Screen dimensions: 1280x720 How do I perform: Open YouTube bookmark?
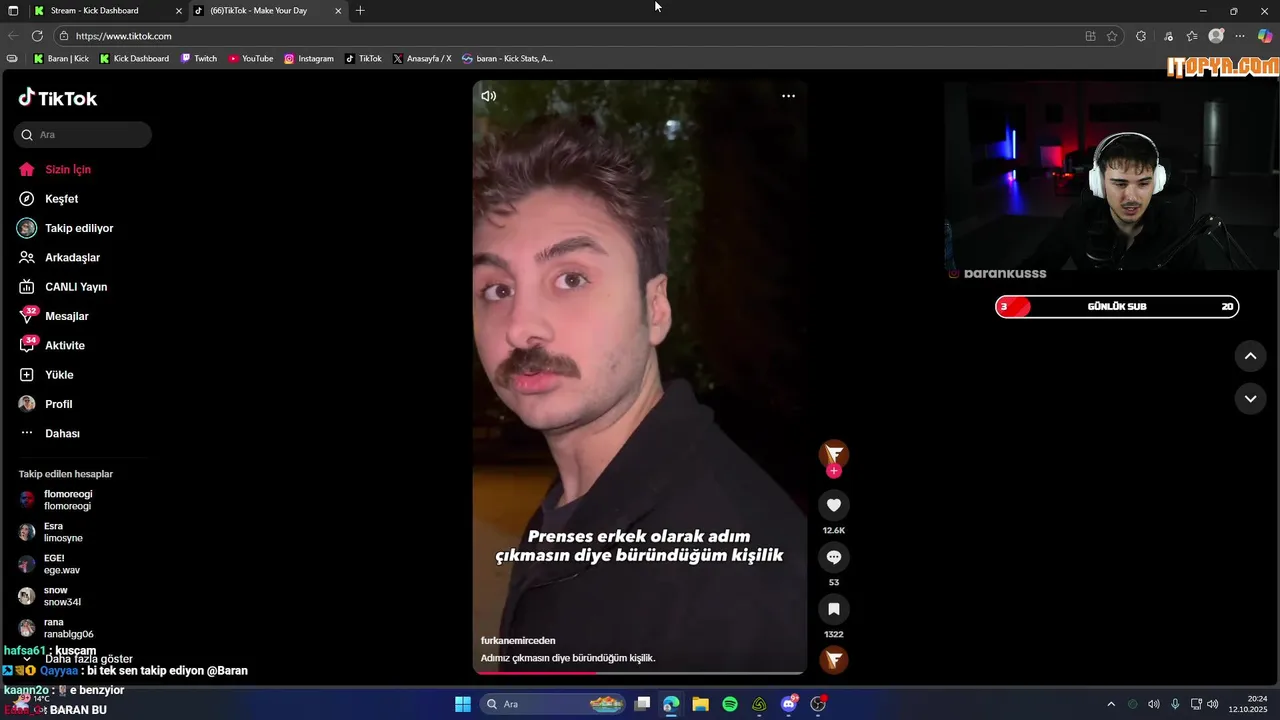[x=251, y=59]
